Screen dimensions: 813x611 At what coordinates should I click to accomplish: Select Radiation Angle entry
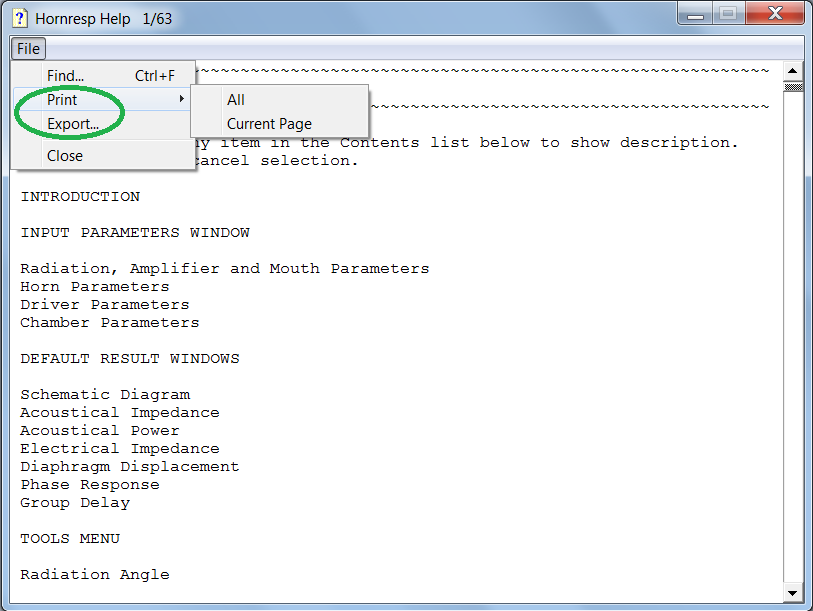click(95, 575)
